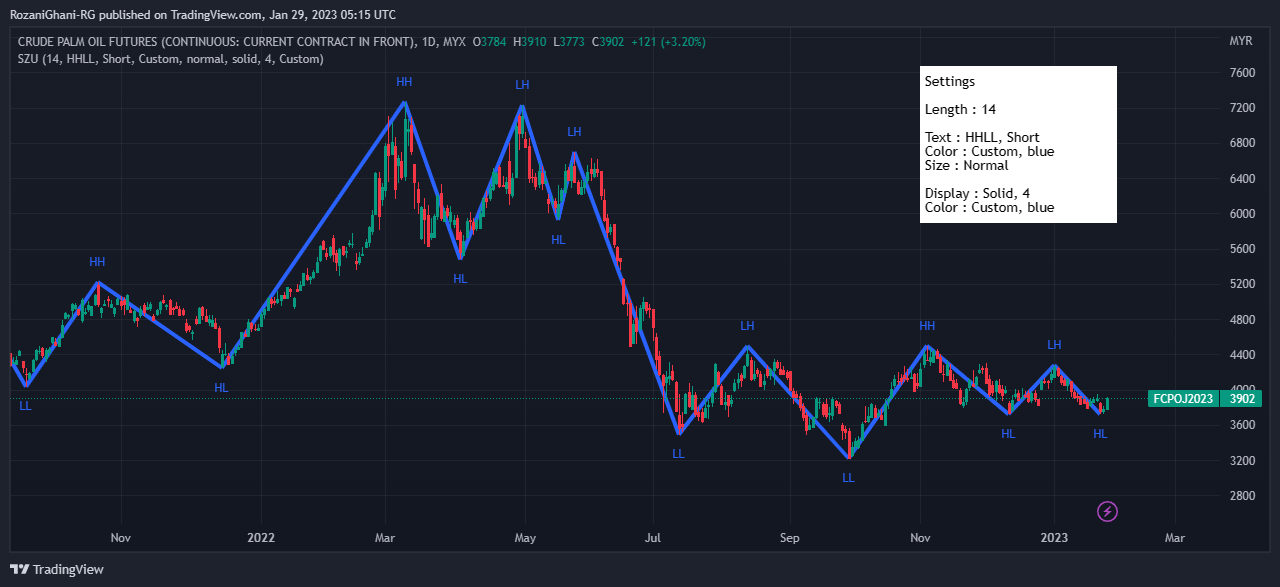Select the SZU indicator legend line

pos(171,59)
